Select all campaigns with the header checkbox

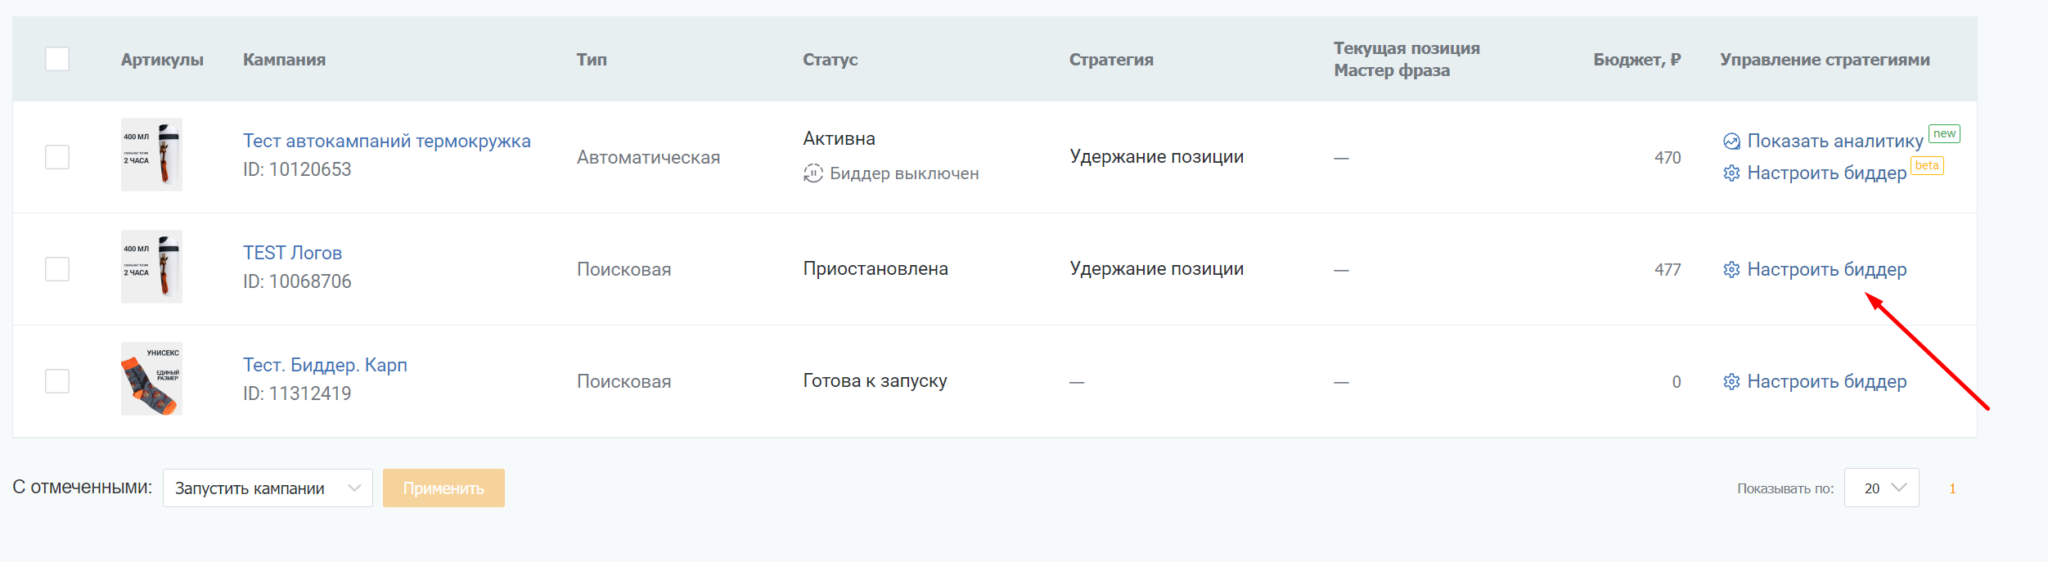tap(57, 59)
